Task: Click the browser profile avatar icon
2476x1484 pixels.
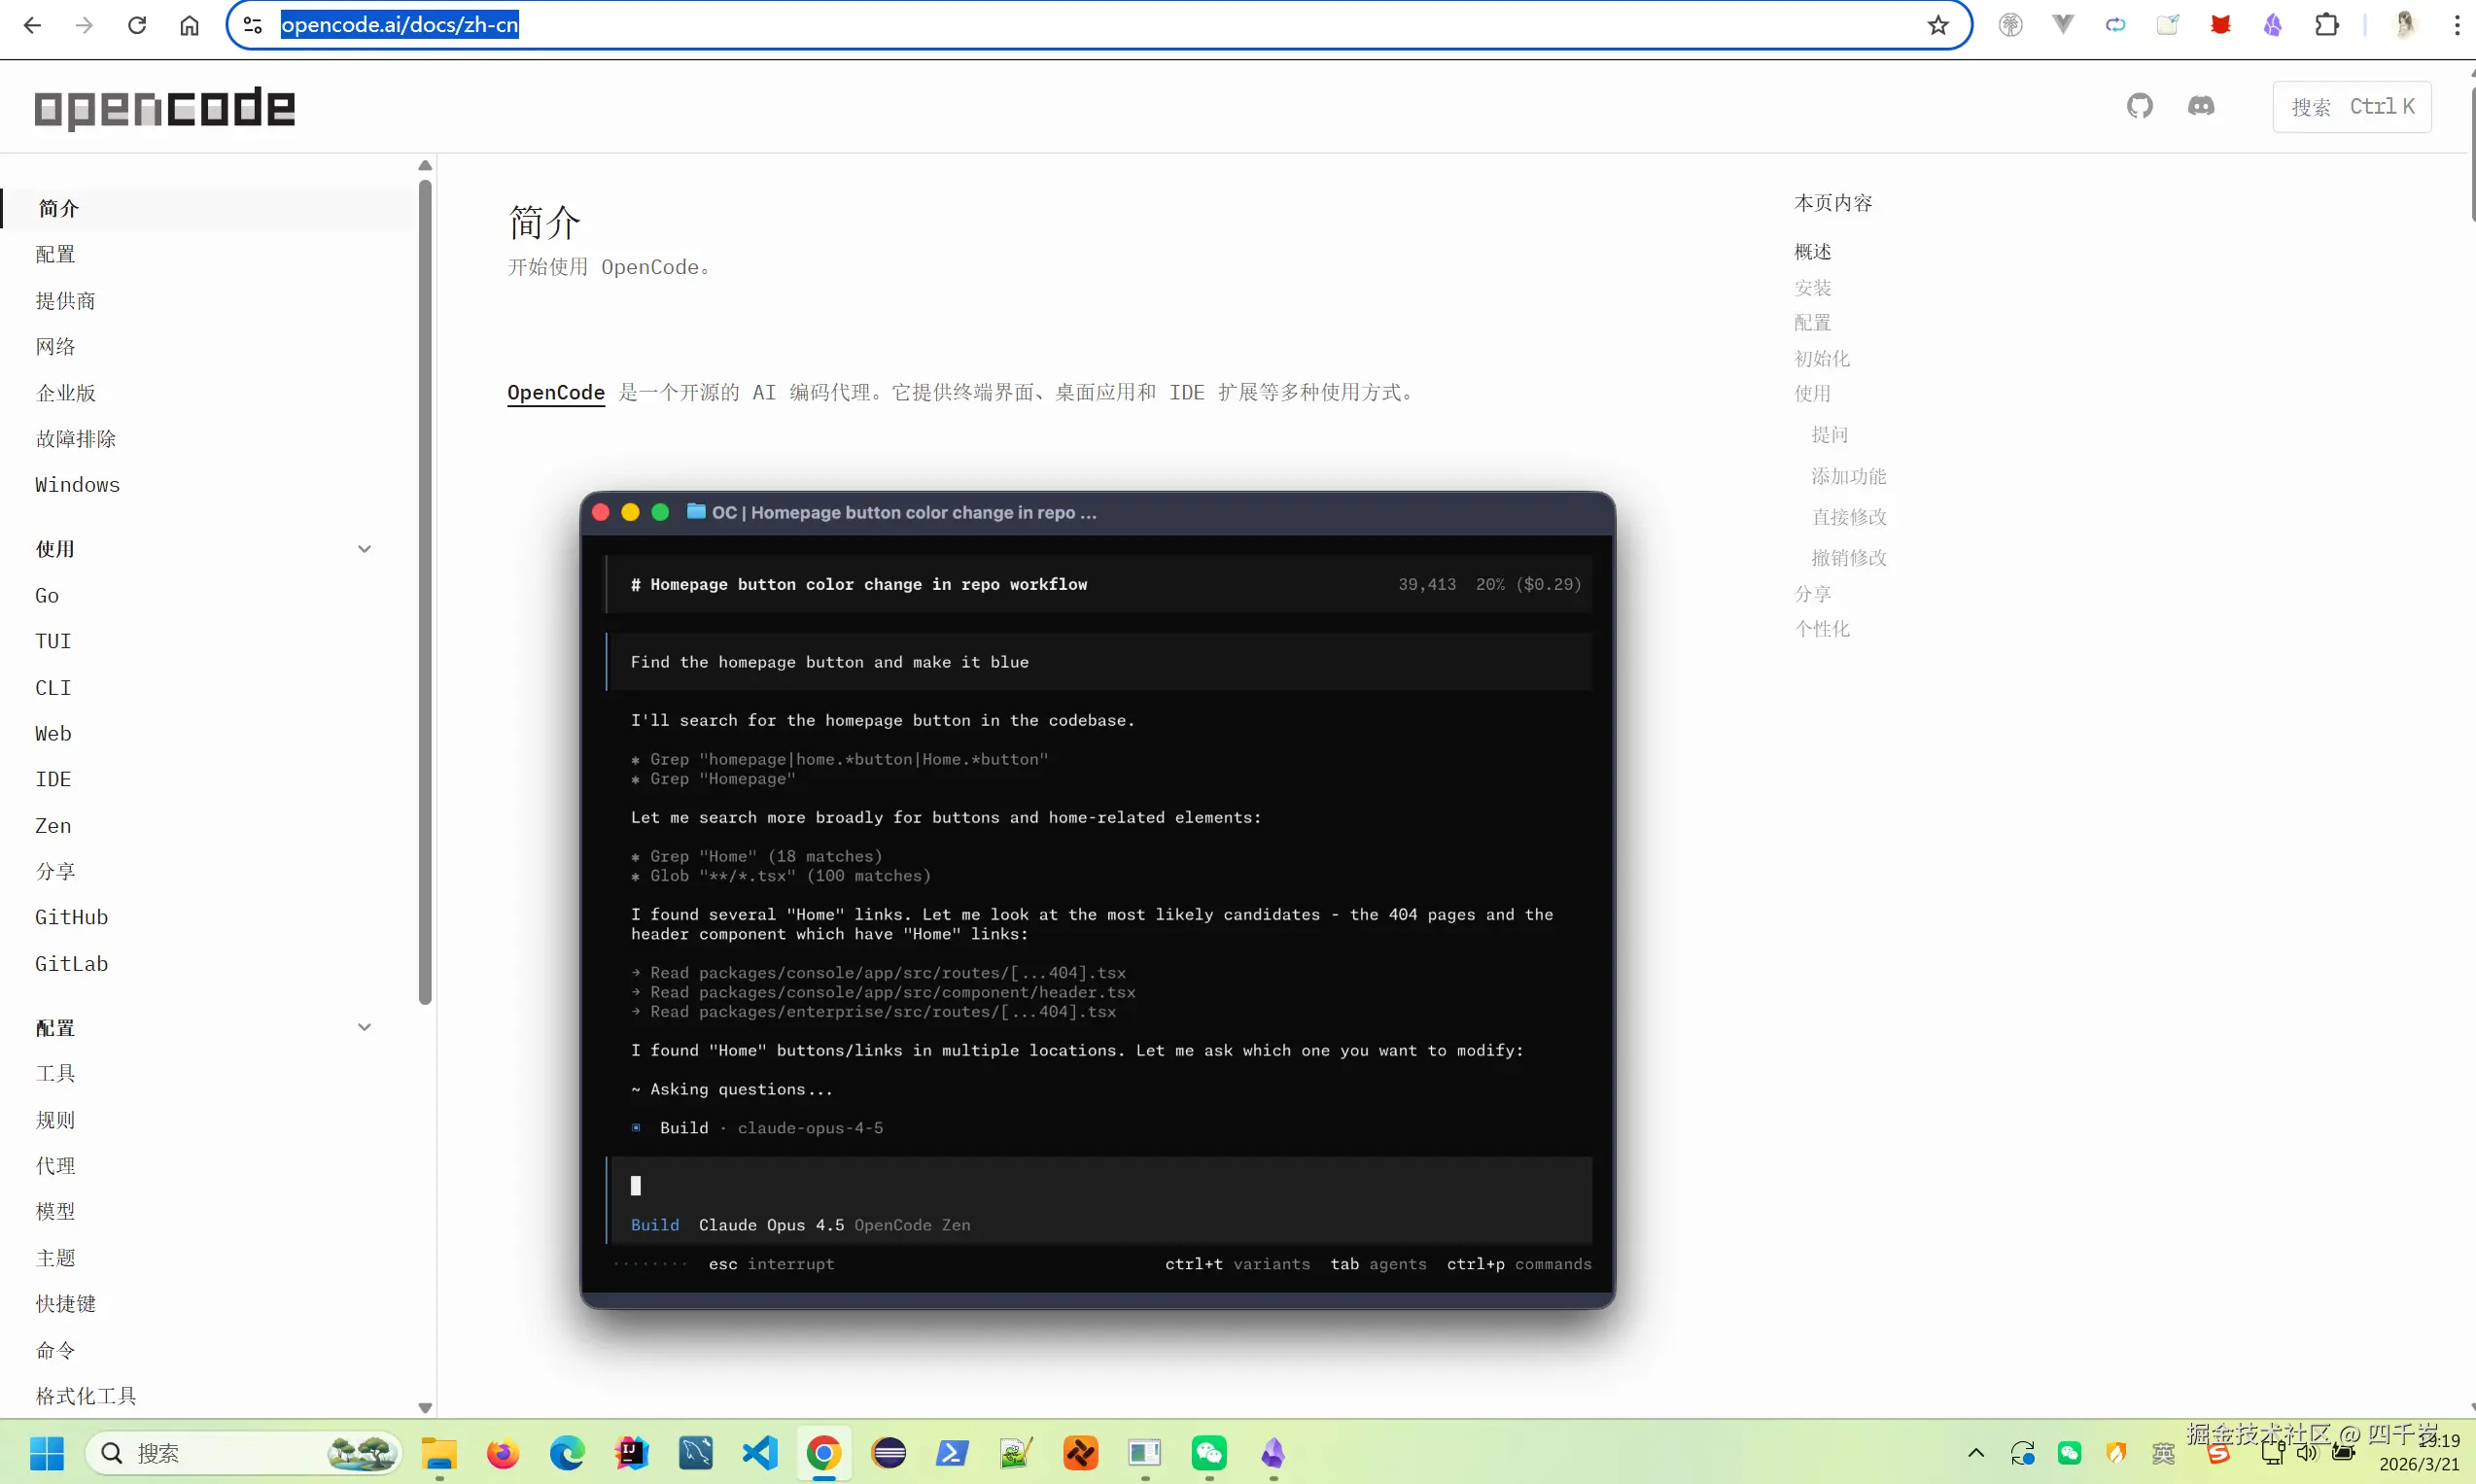Action: [2406, 24]
